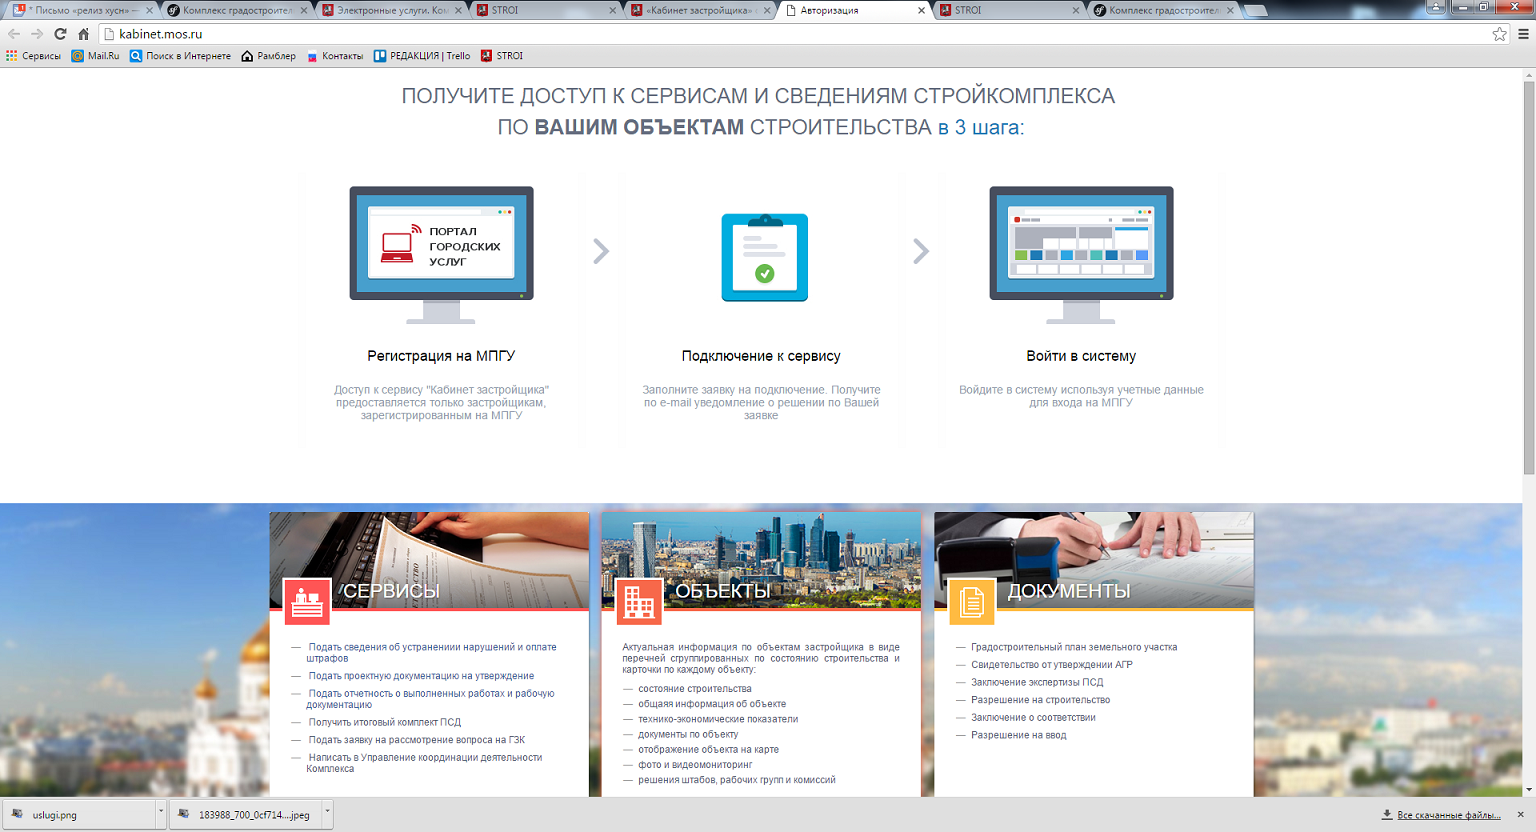The height and width of the screenshot is (832, 1536).
Task: Click the red Объекты building icon
Action: pos(639,602)
